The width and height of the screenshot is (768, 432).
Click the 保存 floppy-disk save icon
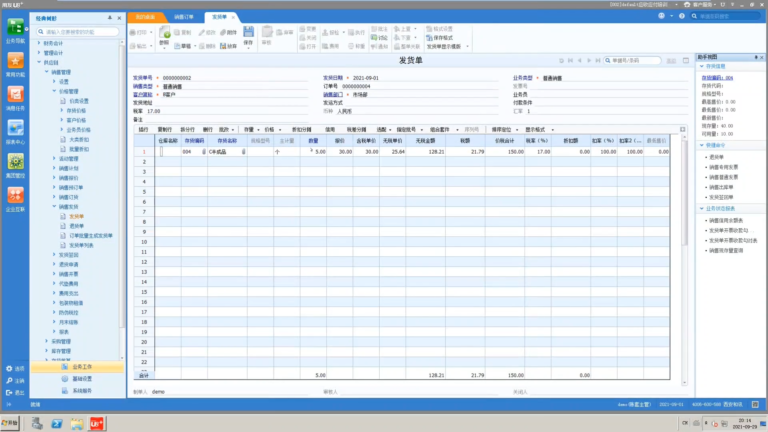pyautogui.click(x=248, y=33)
